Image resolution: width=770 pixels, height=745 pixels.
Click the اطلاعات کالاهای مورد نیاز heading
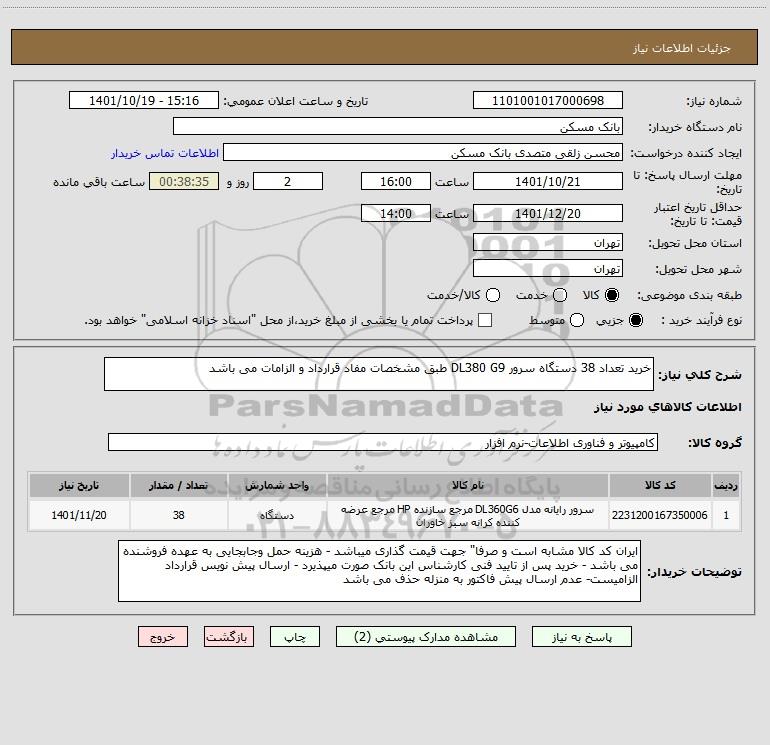[x=668, y=407]
